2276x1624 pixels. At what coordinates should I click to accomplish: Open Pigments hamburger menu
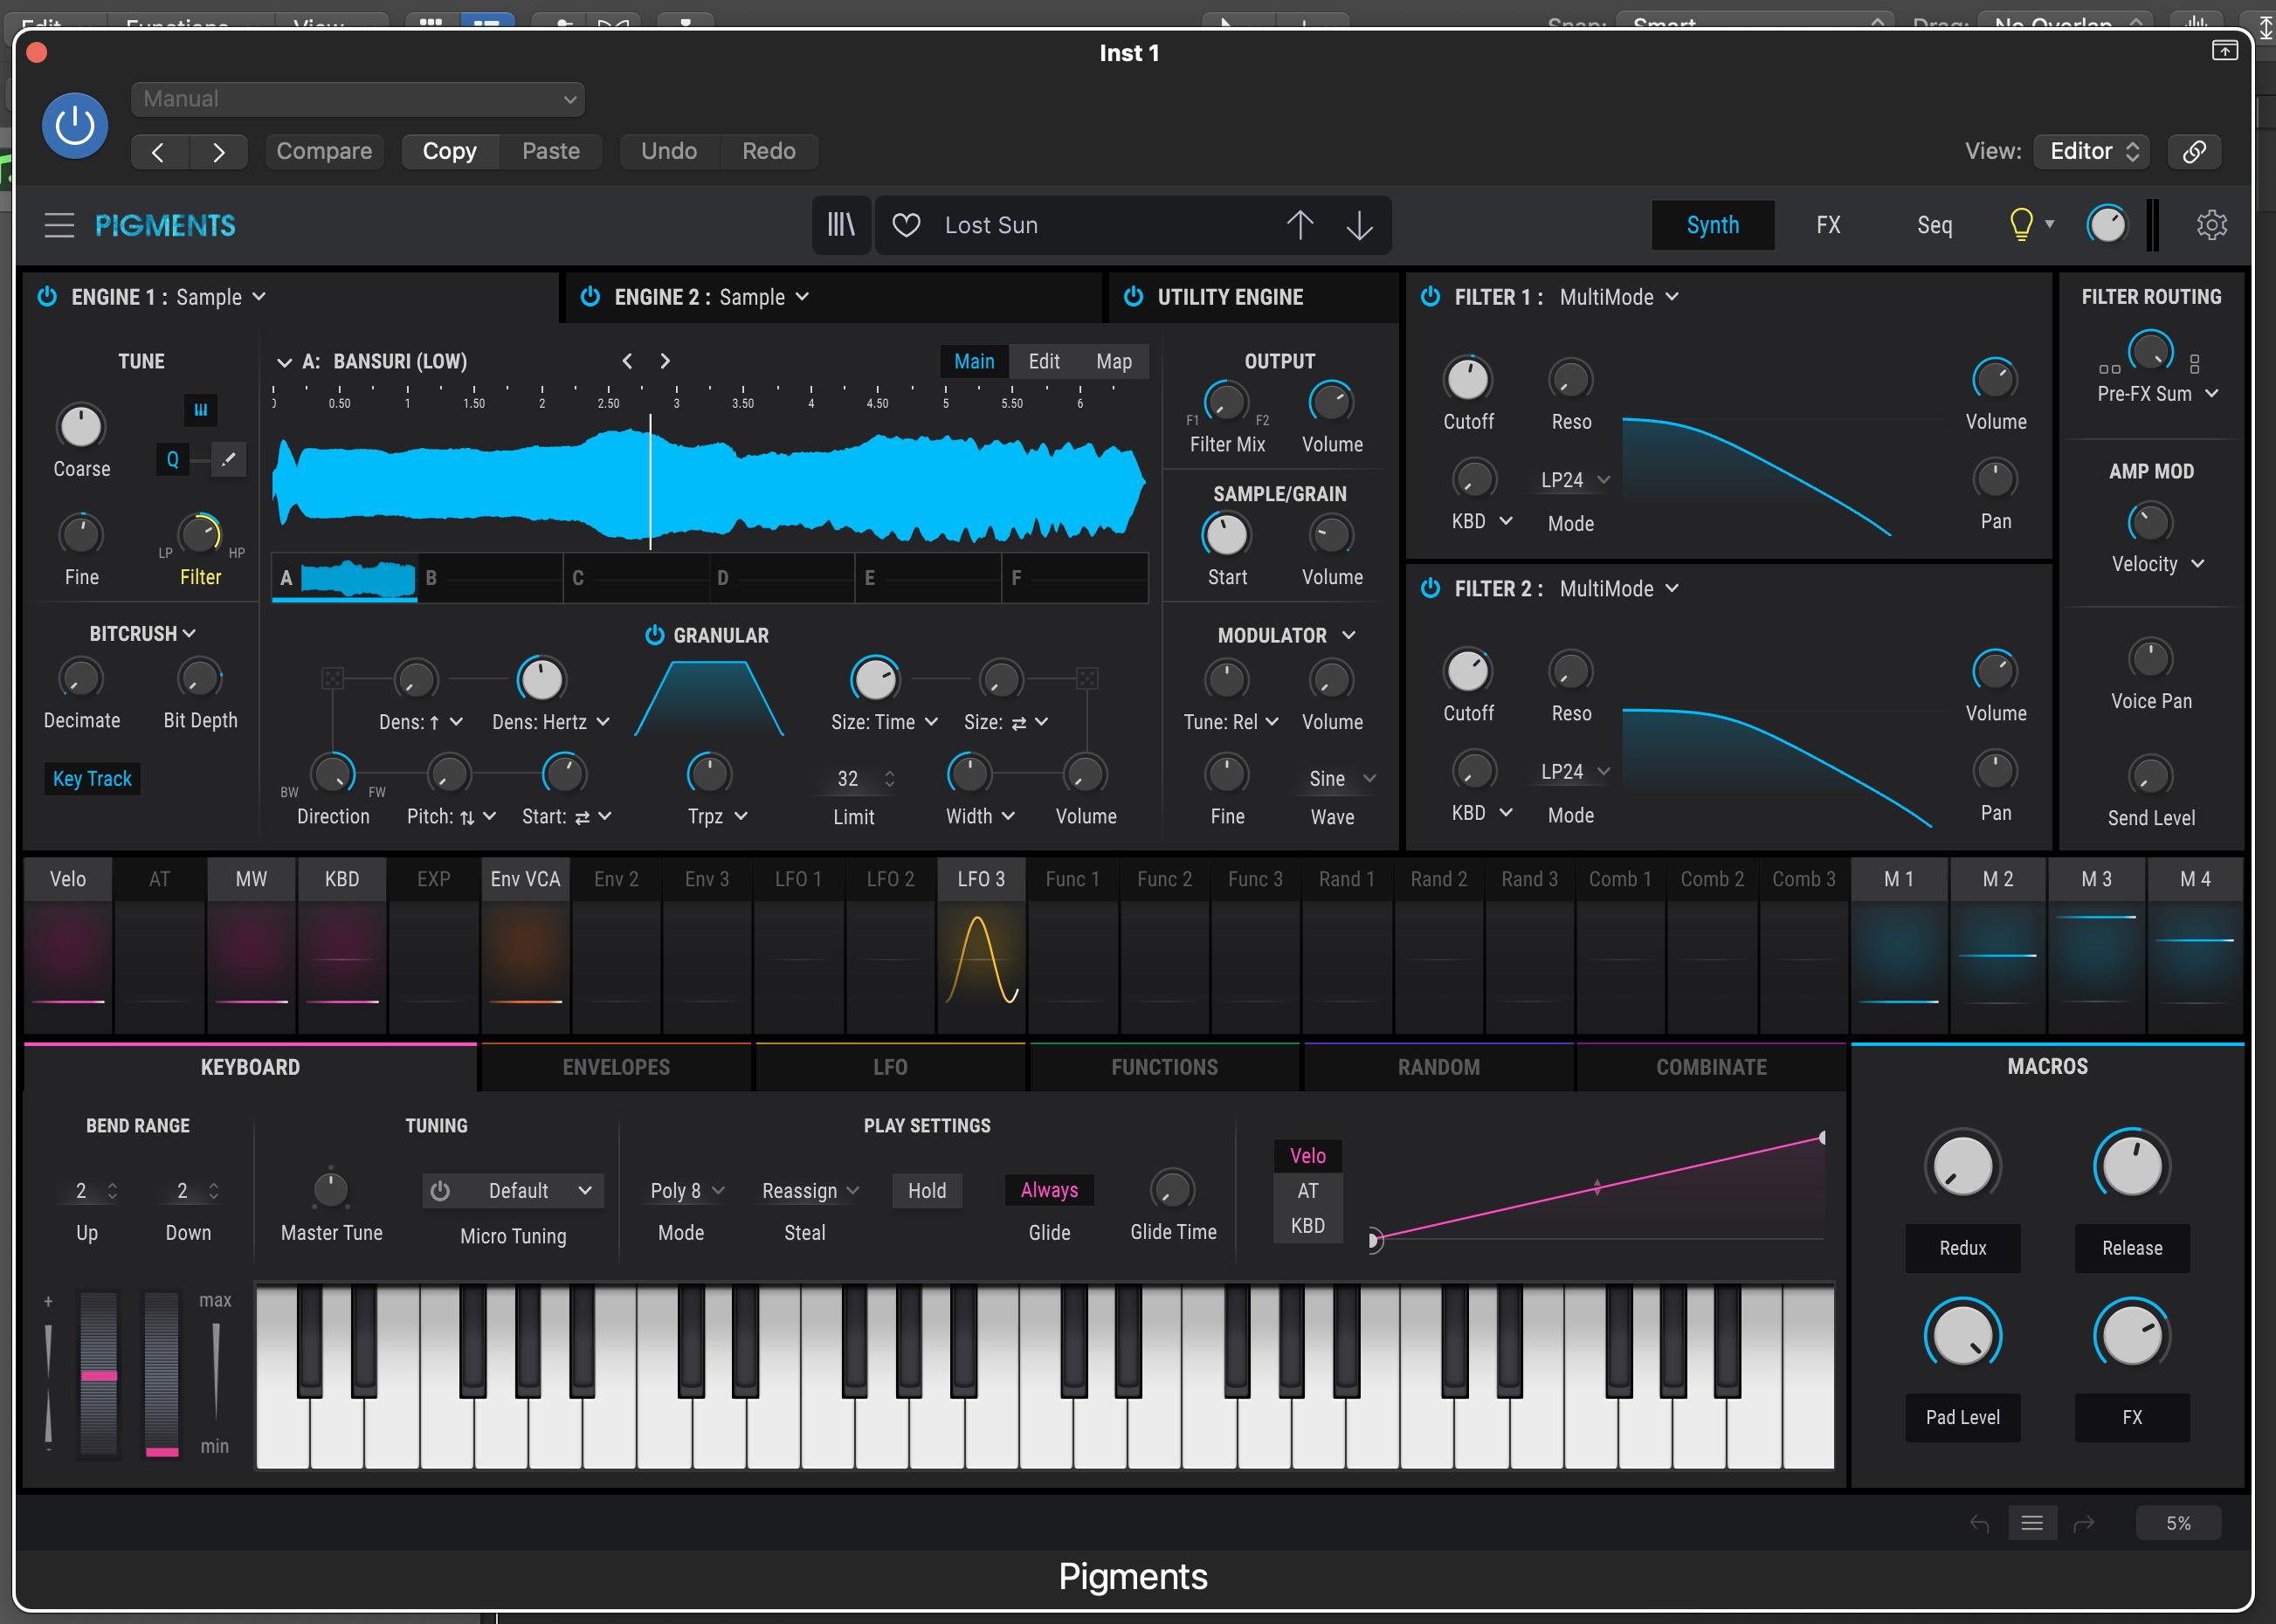[59, 225]
